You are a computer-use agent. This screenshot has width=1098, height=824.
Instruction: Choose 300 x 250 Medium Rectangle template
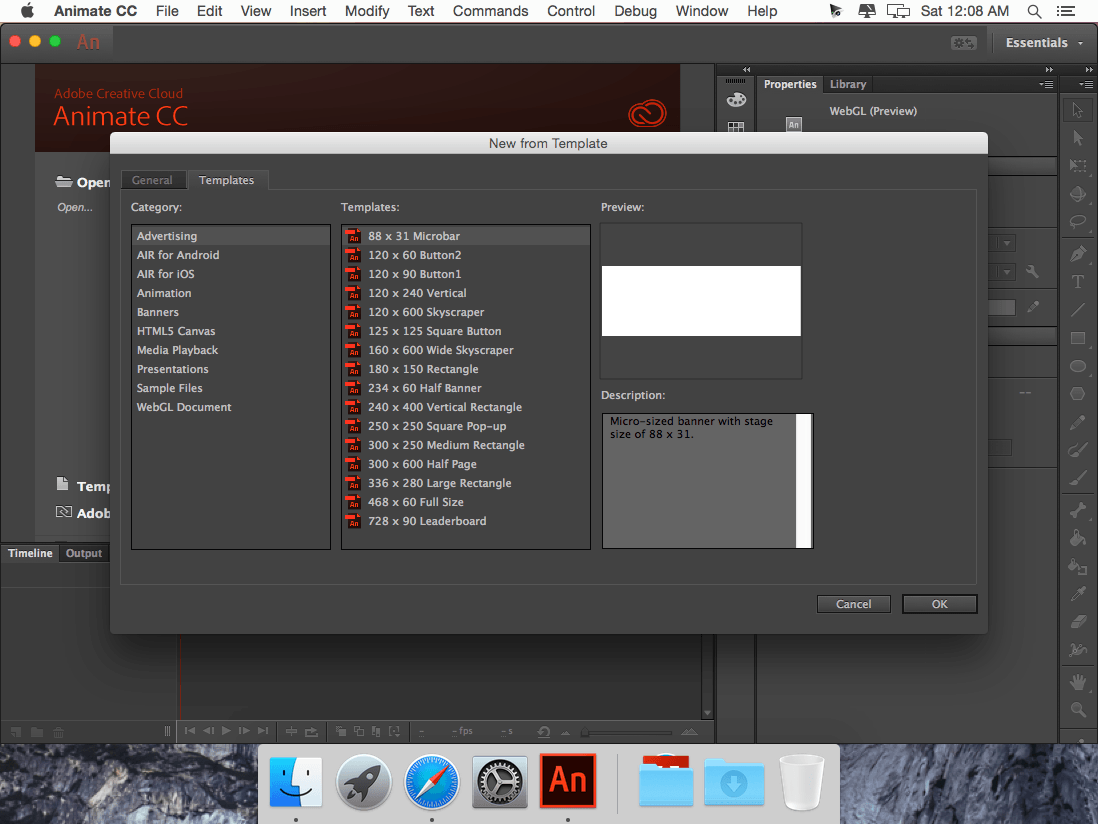(x=466, y=445)
